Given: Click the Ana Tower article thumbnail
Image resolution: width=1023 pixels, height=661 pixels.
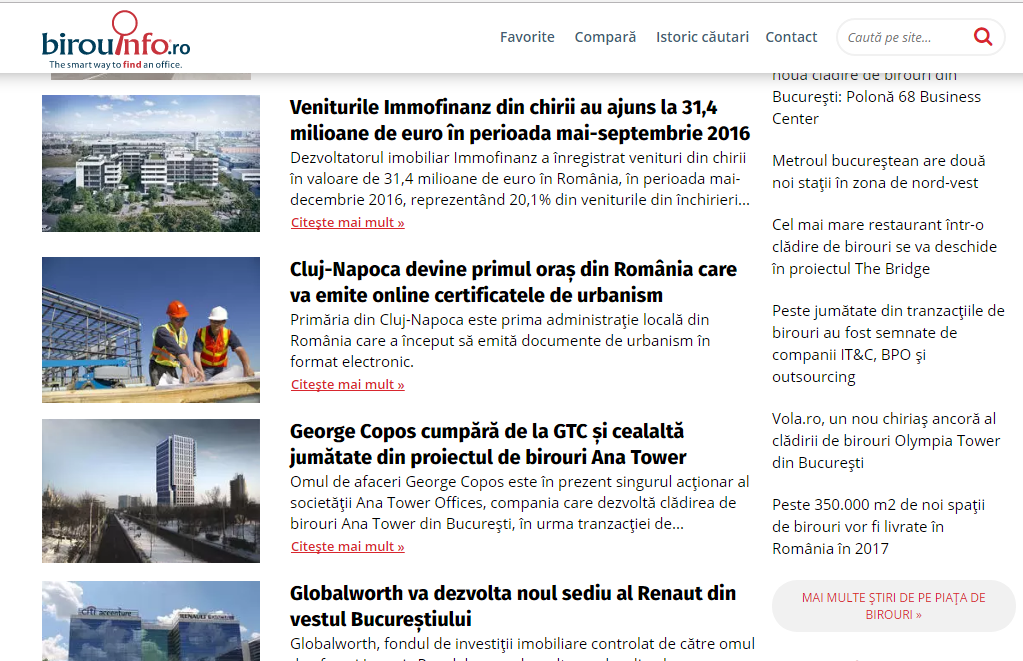Looking at the screenshot, I should pyautogui.click(x=150, y=490).
